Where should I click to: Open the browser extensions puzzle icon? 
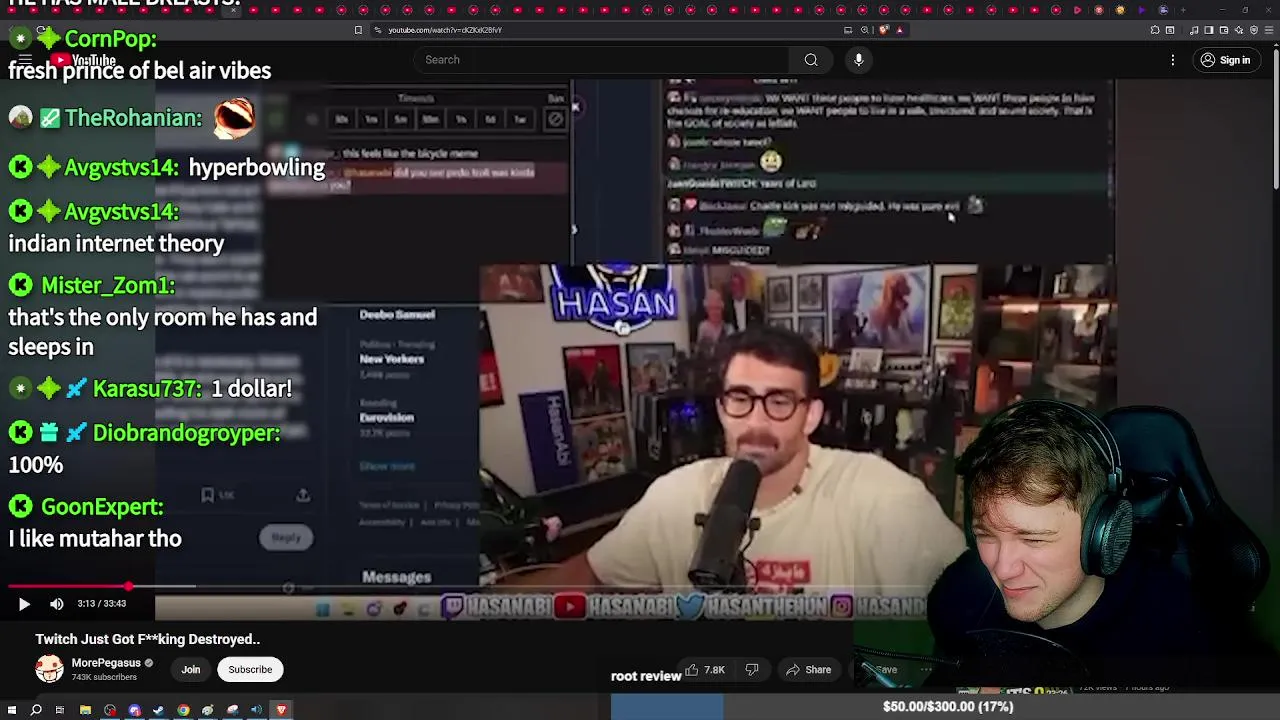pyautogui.click(x=1155, y=30)
